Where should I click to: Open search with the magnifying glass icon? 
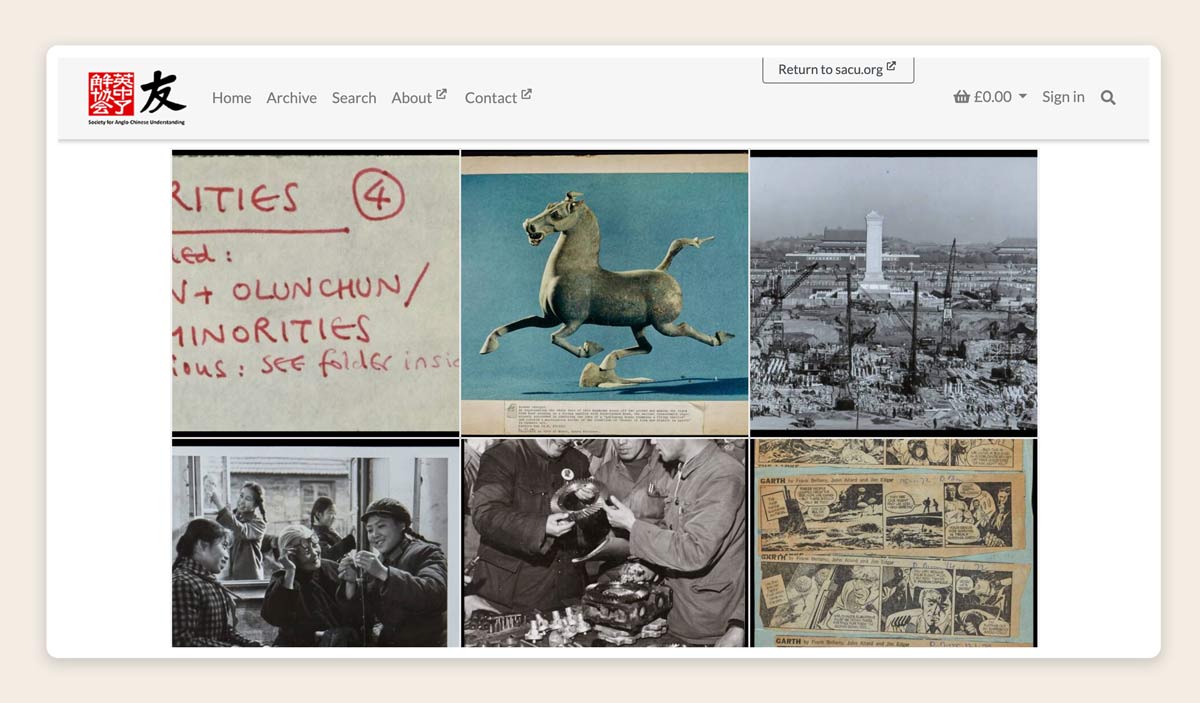click(1108, 97)
